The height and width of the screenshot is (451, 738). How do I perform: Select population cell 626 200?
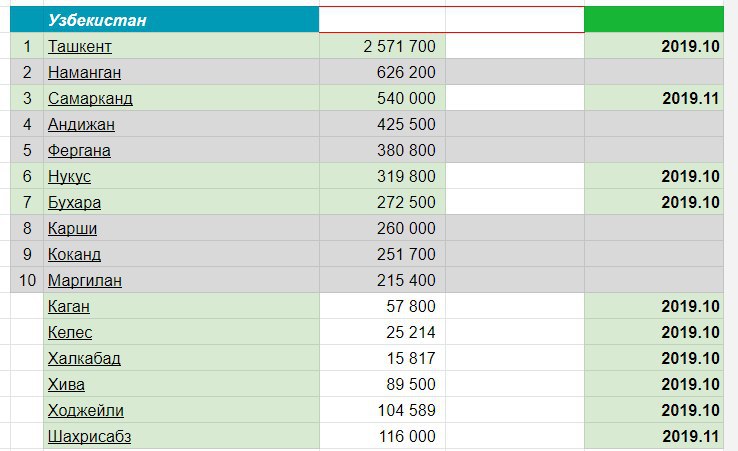(382, 72)
